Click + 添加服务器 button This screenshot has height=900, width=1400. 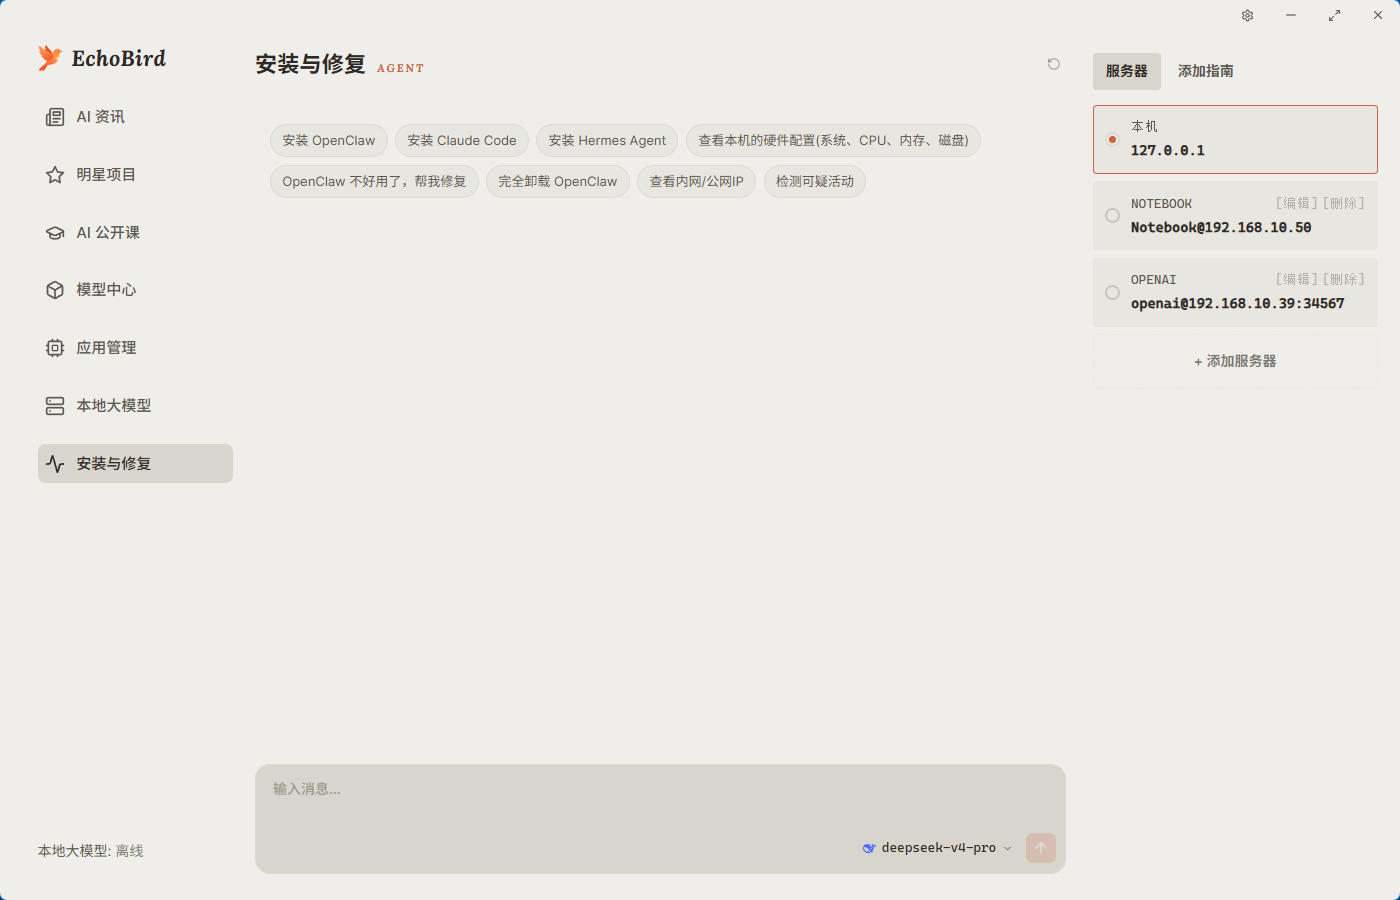[x=1235, y=361]
